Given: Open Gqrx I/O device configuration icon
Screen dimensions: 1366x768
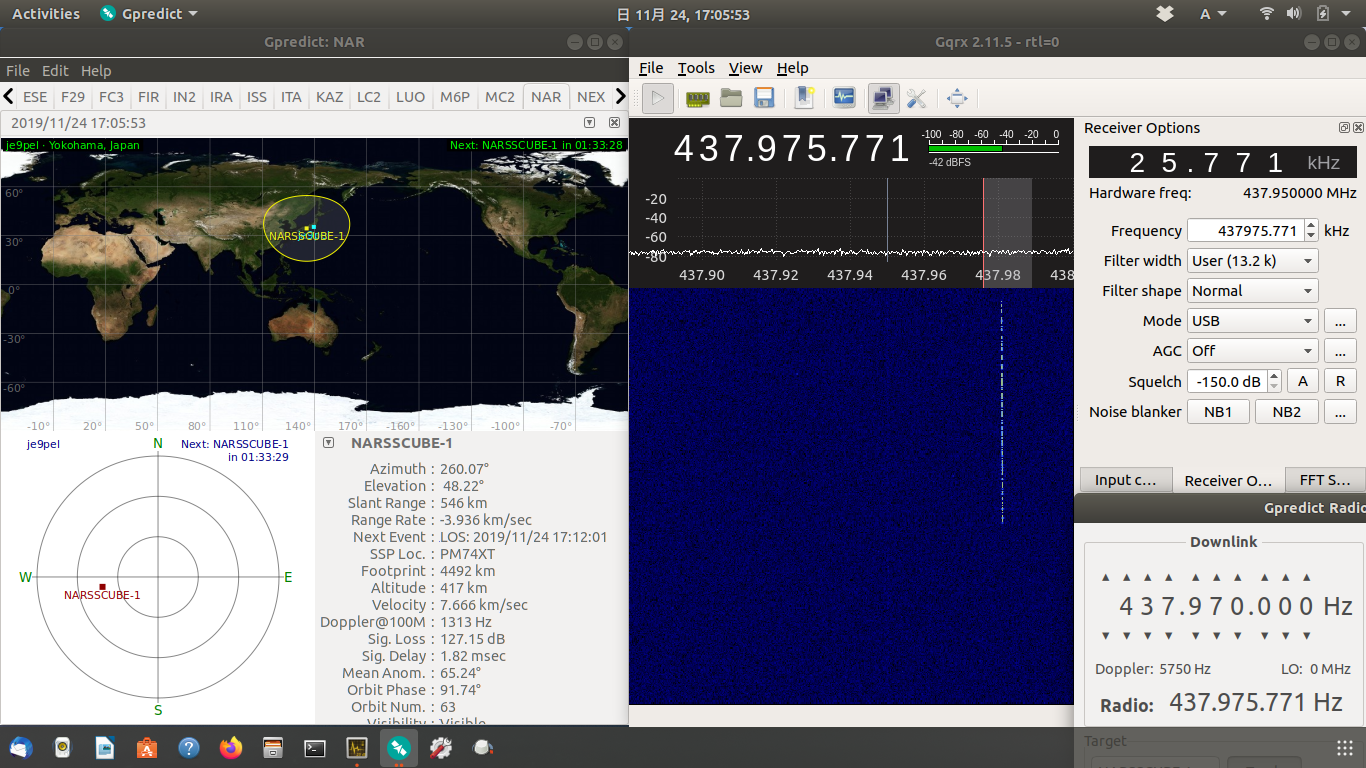Looking at the screenshot, I should (697, 98).
